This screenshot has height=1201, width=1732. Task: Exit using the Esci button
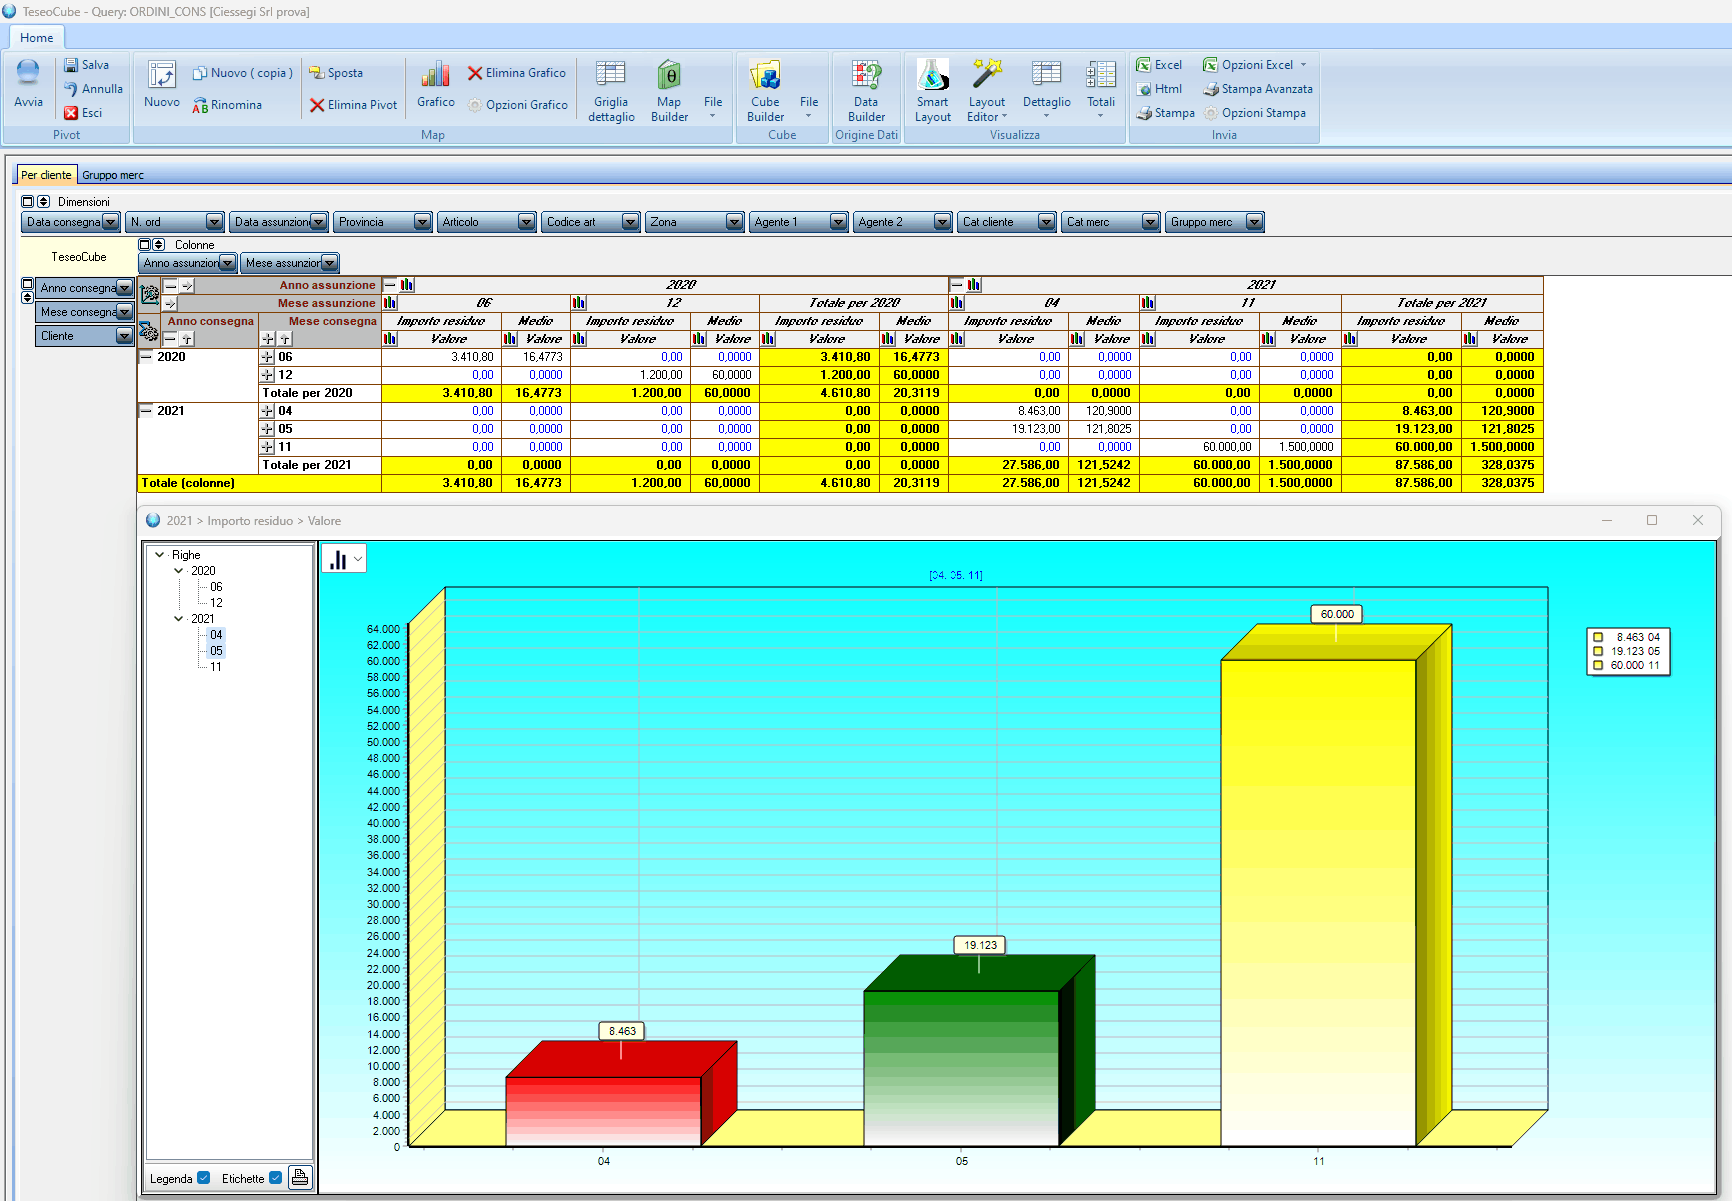pyautogui.click(x=83, y=113)
